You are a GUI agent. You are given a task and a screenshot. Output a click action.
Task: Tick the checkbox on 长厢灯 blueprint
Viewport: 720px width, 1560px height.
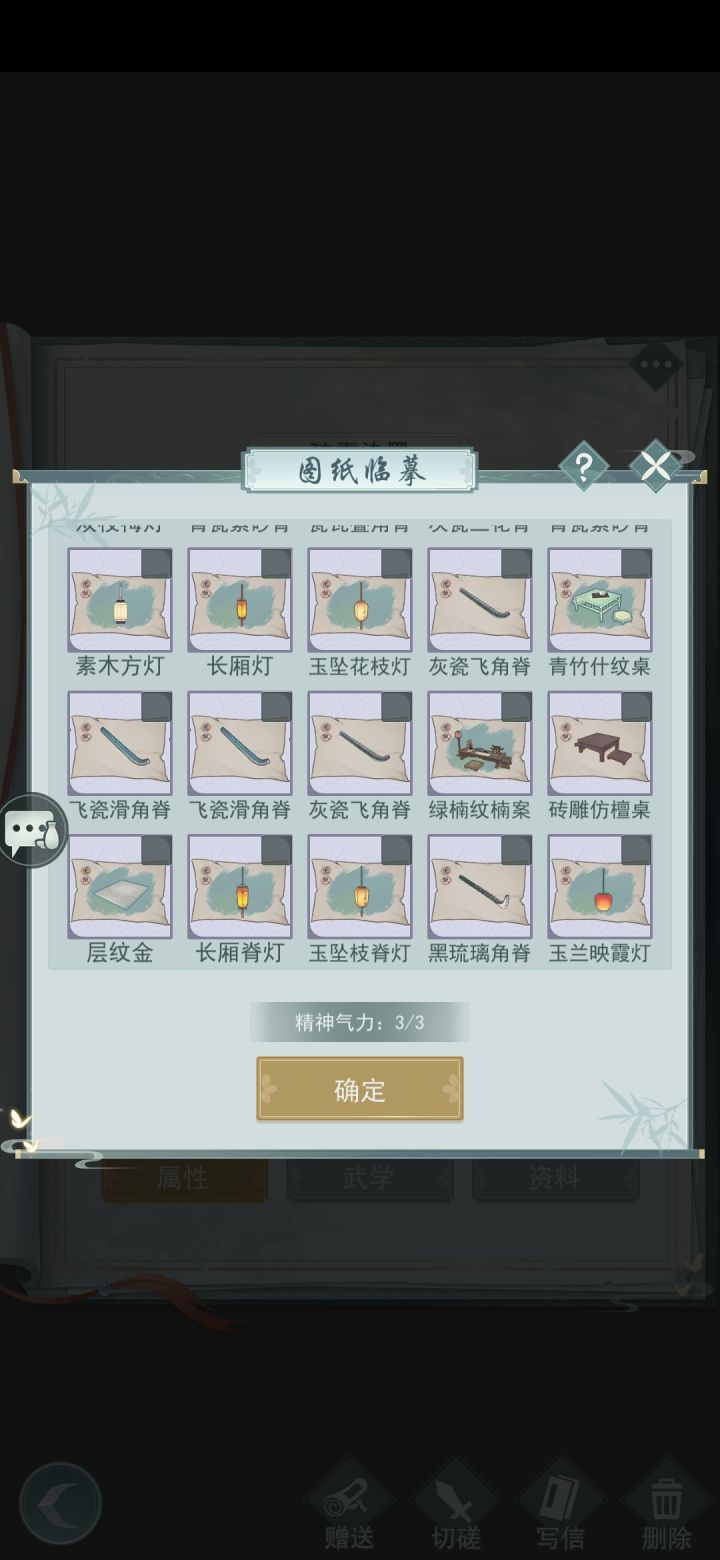276,563
